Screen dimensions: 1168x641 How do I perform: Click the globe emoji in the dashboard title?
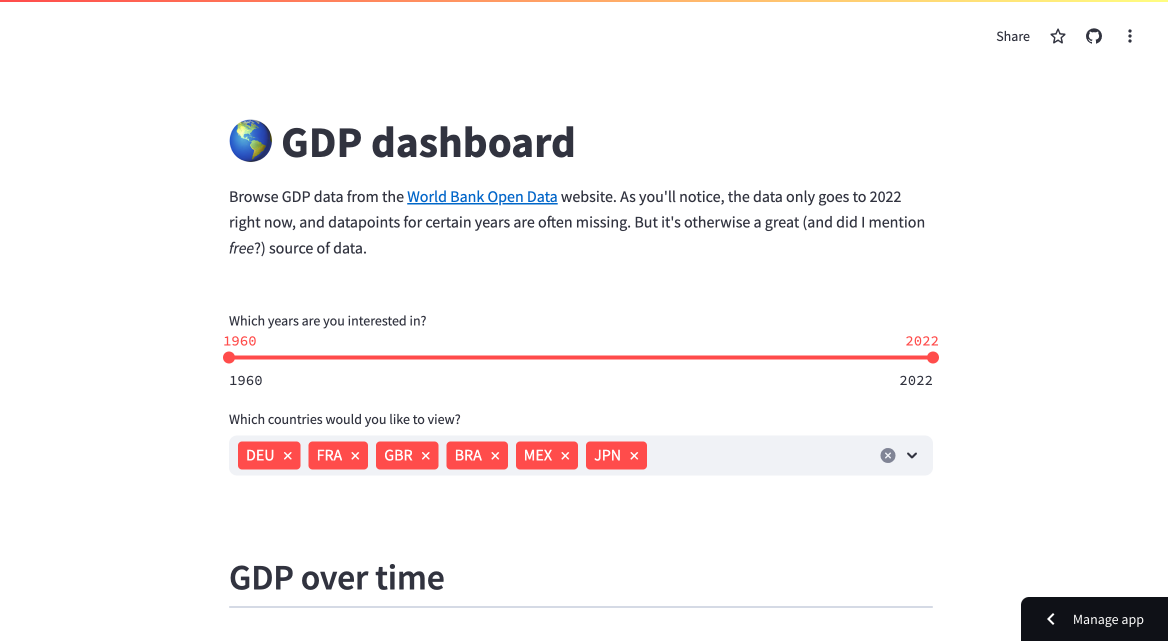250,141
